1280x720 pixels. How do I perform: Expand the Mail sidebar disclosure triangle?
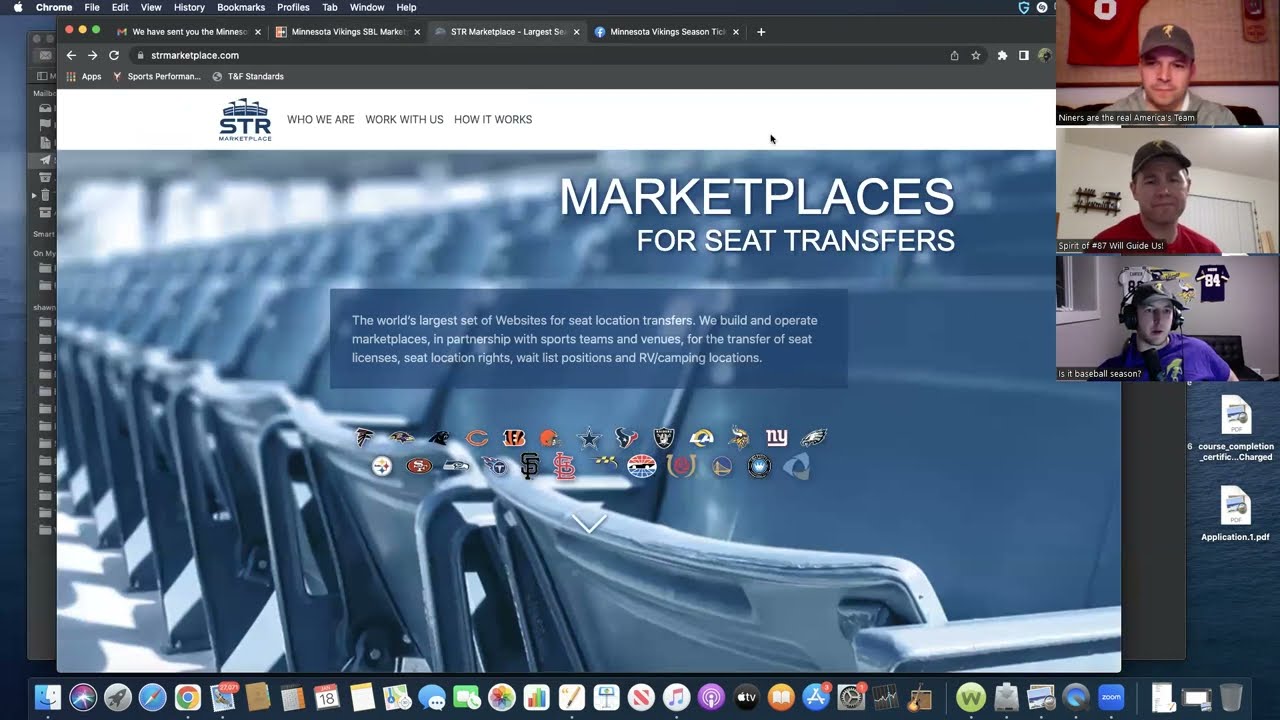[x=34, y=195]
